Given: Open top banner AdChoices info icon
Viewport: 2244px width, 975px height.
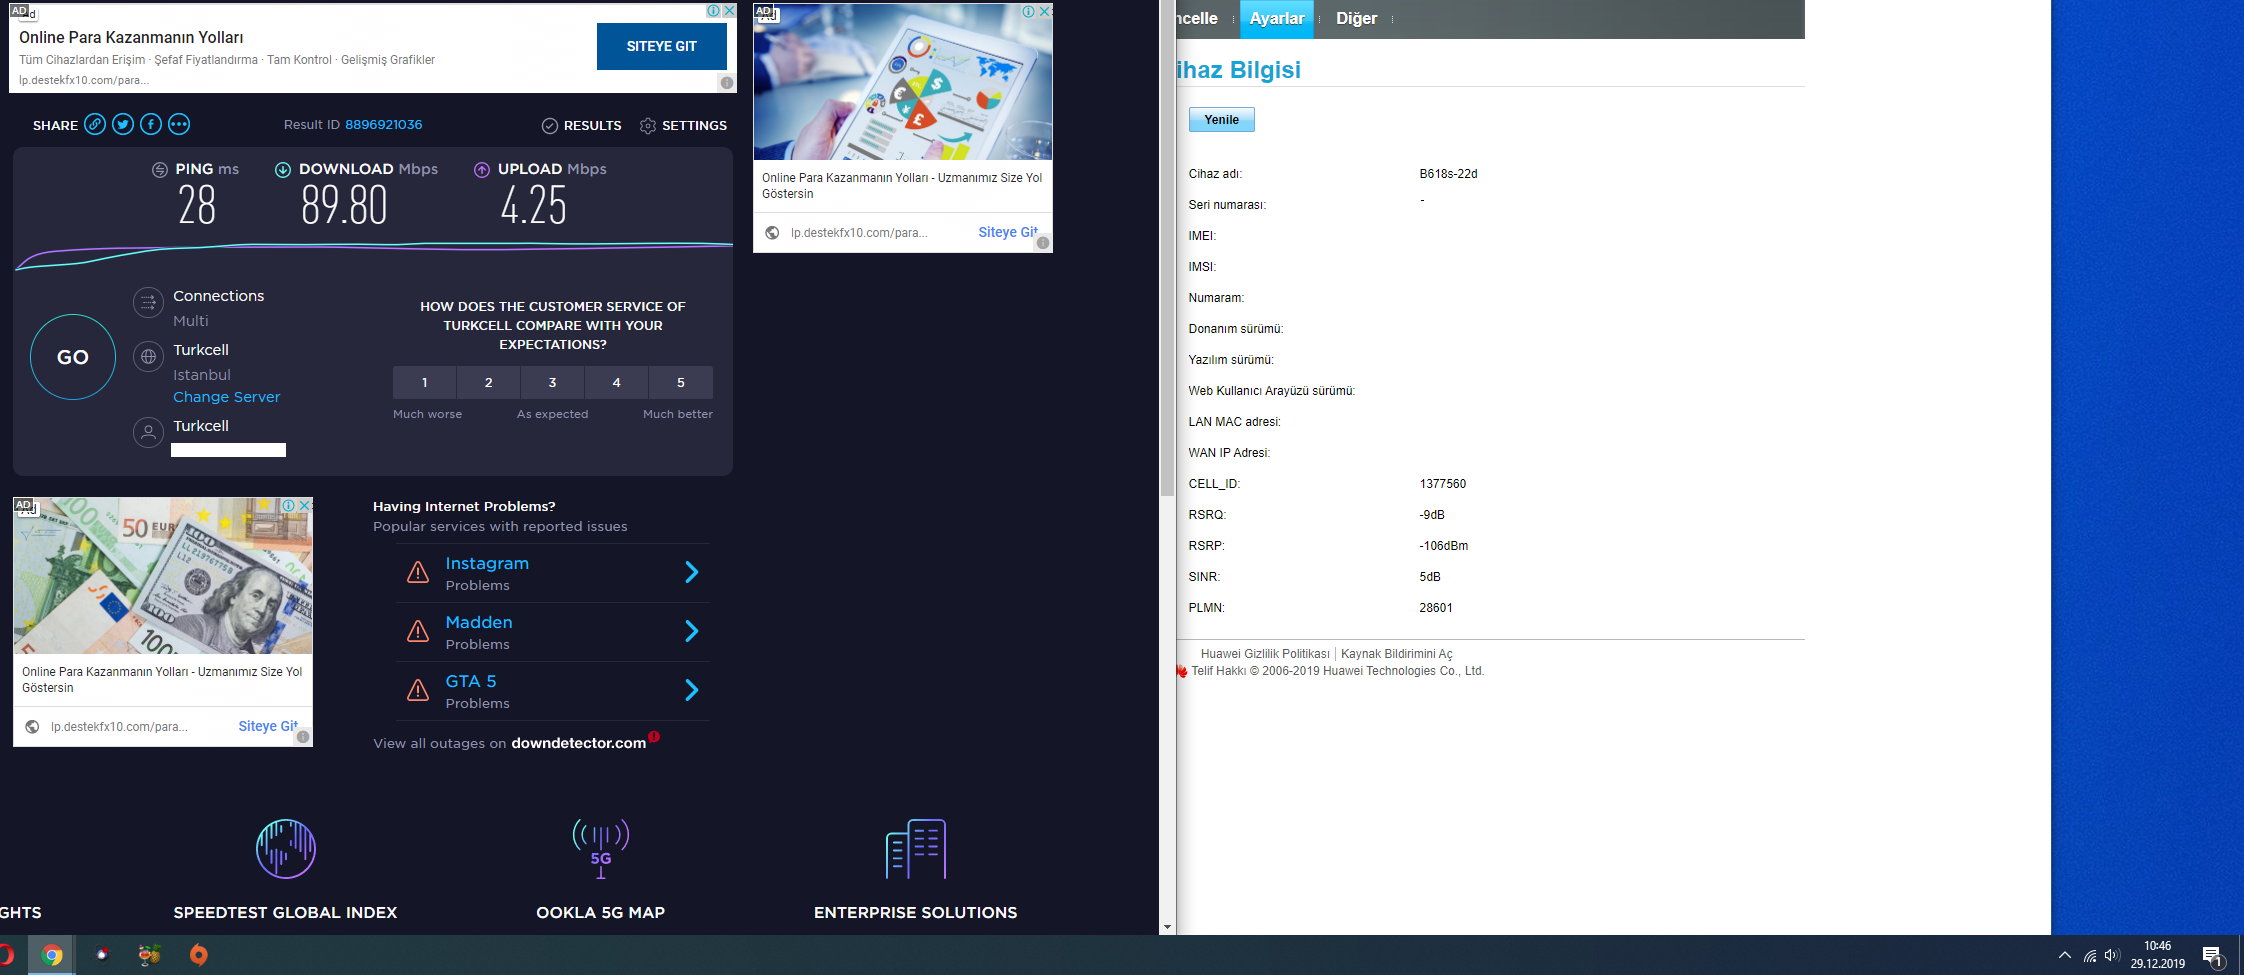Looking at the screenshot, I should (x=714, y=11).
